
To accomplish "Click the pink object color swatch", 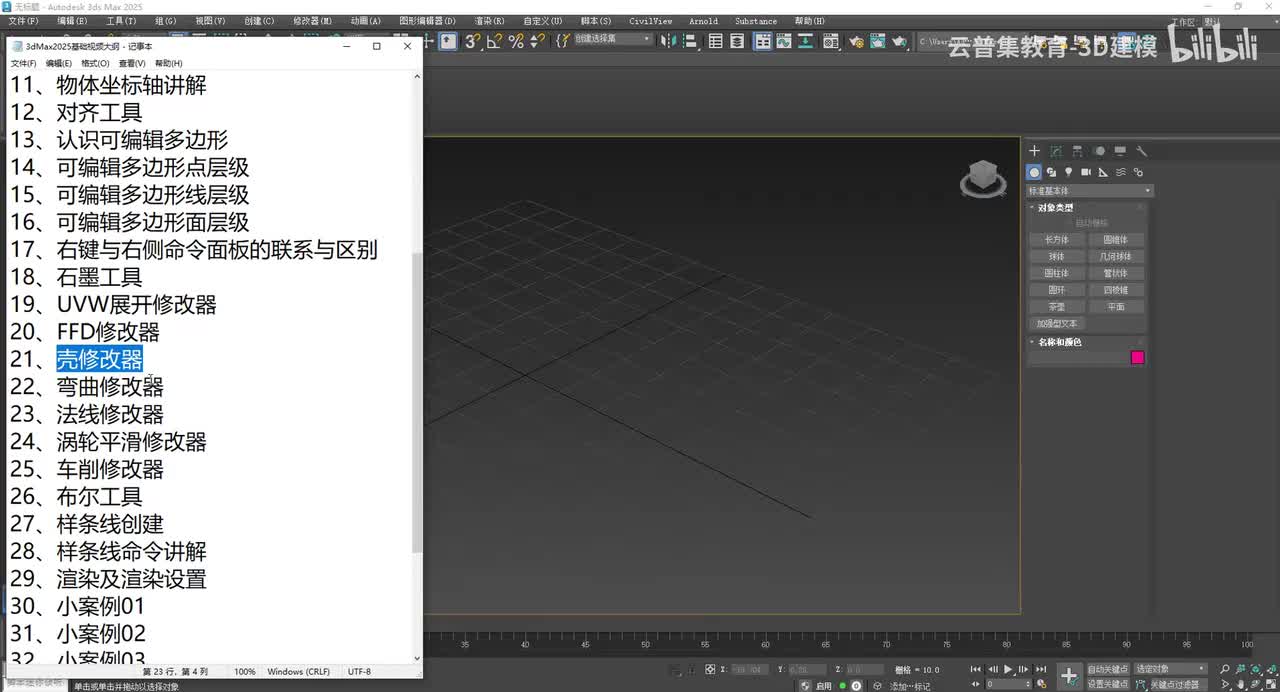I will click(x=1137, y=358).
